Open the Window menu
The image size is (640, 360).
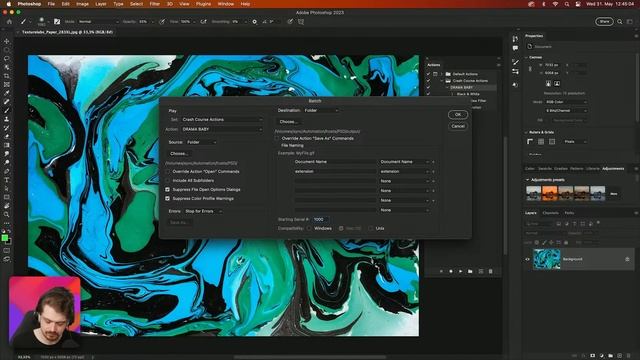tap(226, 4)
